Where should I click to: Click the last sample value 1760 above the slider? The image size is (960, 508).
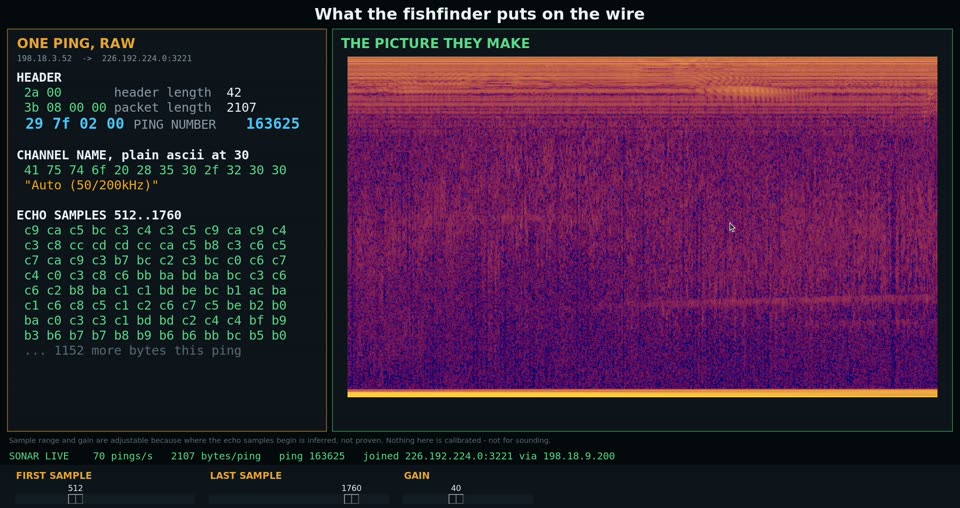351,488
